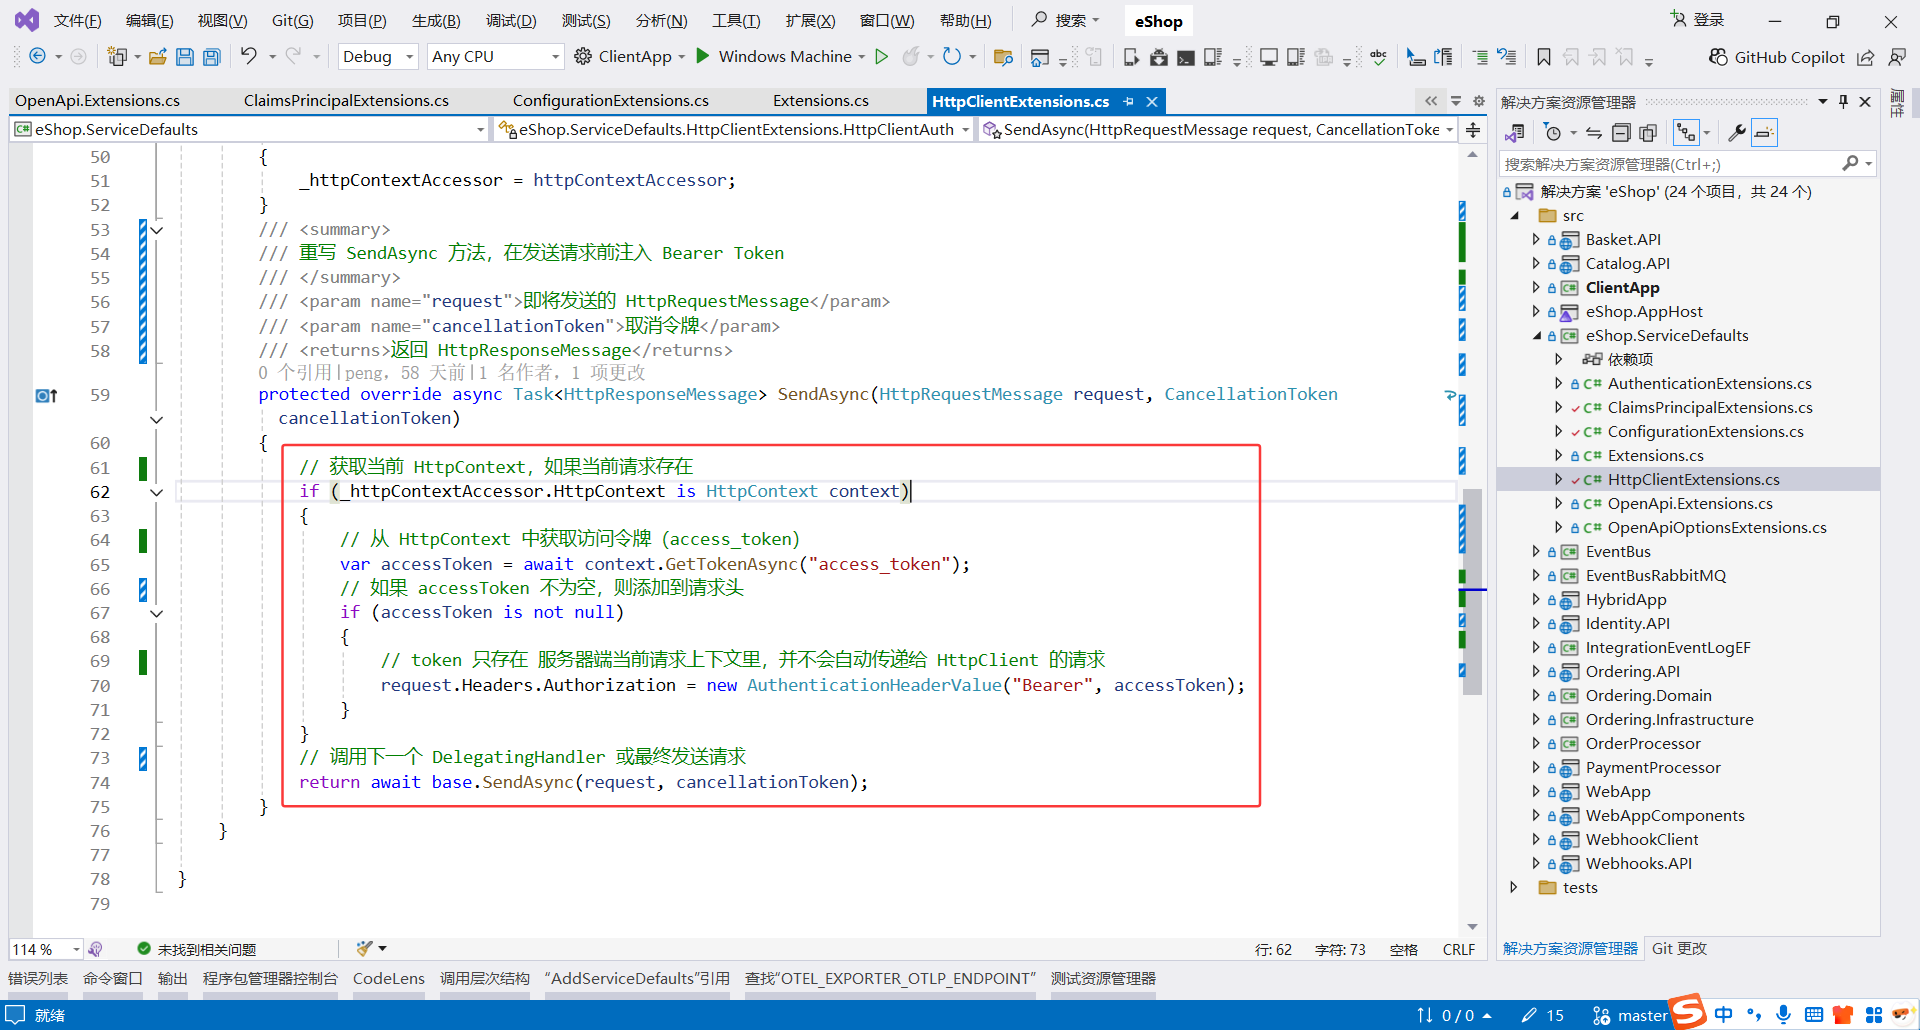Viewport: 1920px width, 1030px height.
Task: Save the current file with single disk icon
Action: coord(185,57)
